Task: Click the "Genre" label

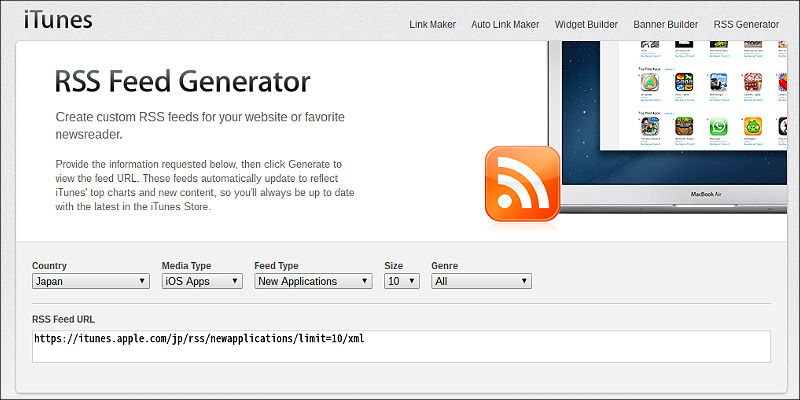Action: (445, 266)
